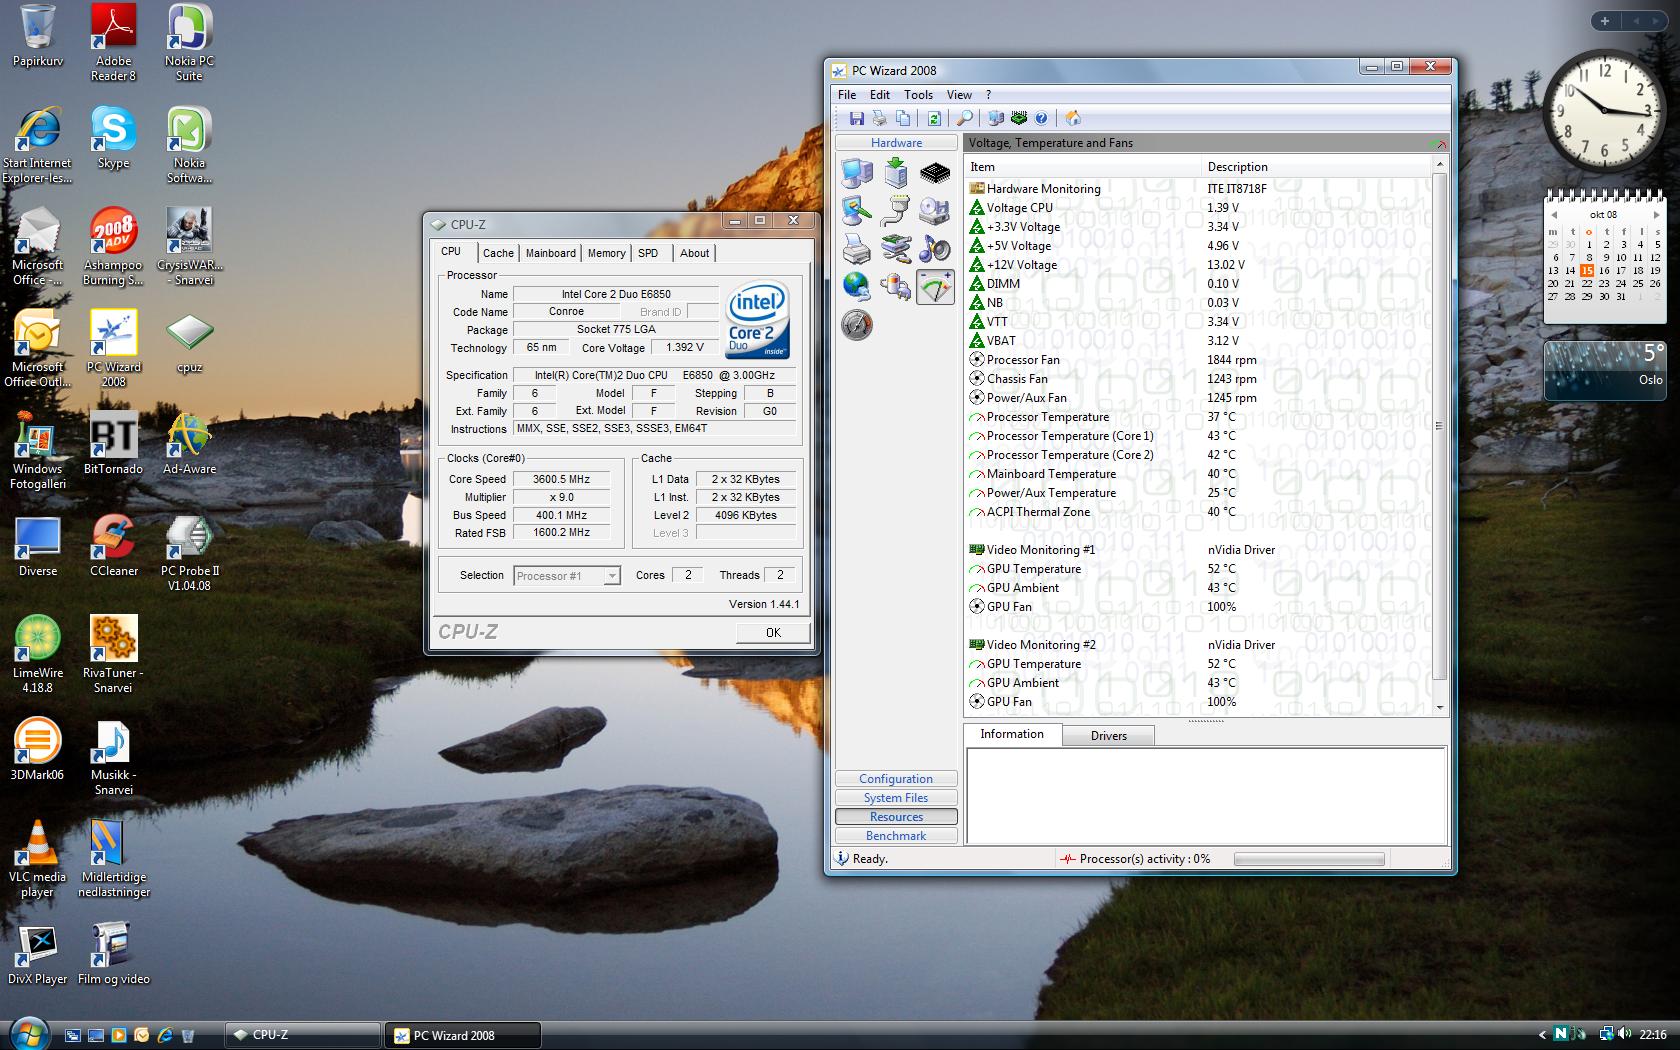The image size is (1680, 1050).
Task: Click the Save report icon in PC Wizard toolbar
Action: (856, 118)
